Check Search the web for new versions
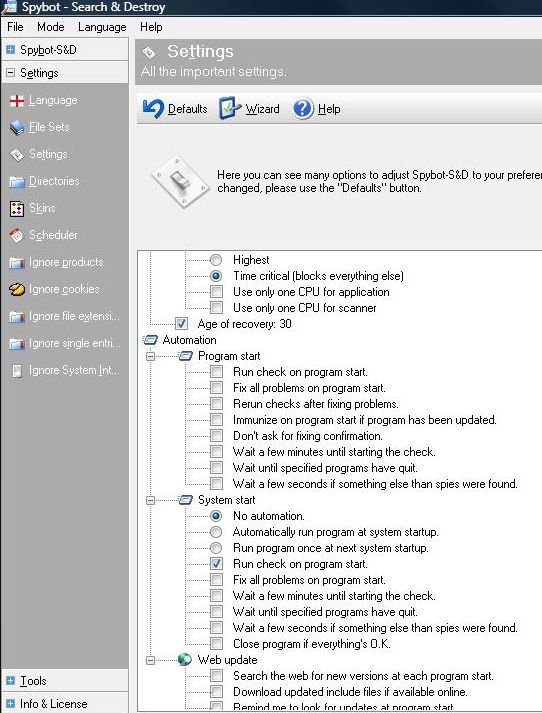The height and width of the screenshot is (713, 542). 216,675
